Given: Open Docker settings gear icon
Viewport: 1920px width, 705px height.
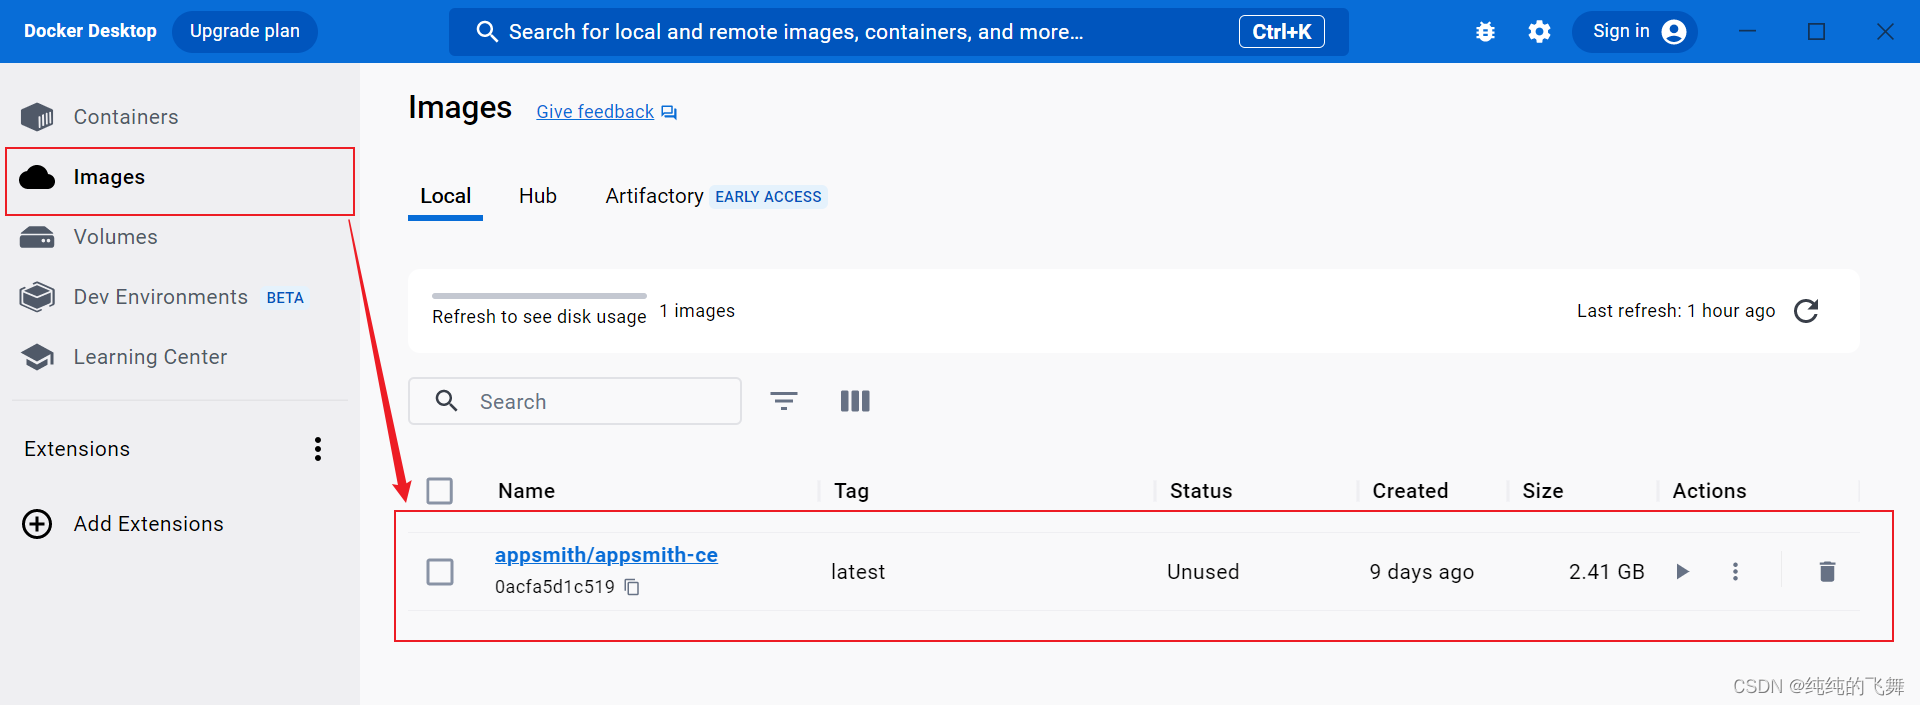Looking at the screenshot, I should [x=1539, y=32].
